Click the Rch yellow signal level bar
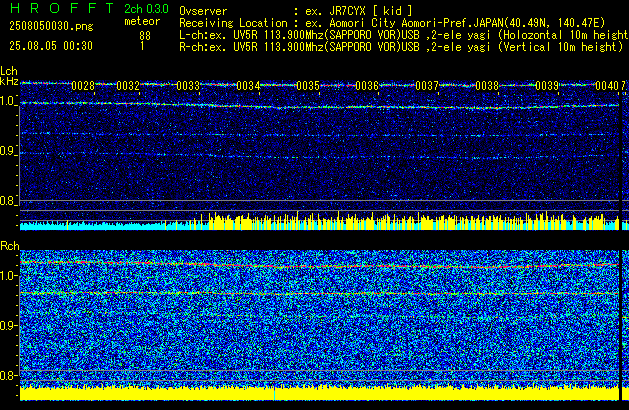The width and height of the screenshot is (629, 410). click(x=319, y=392)
